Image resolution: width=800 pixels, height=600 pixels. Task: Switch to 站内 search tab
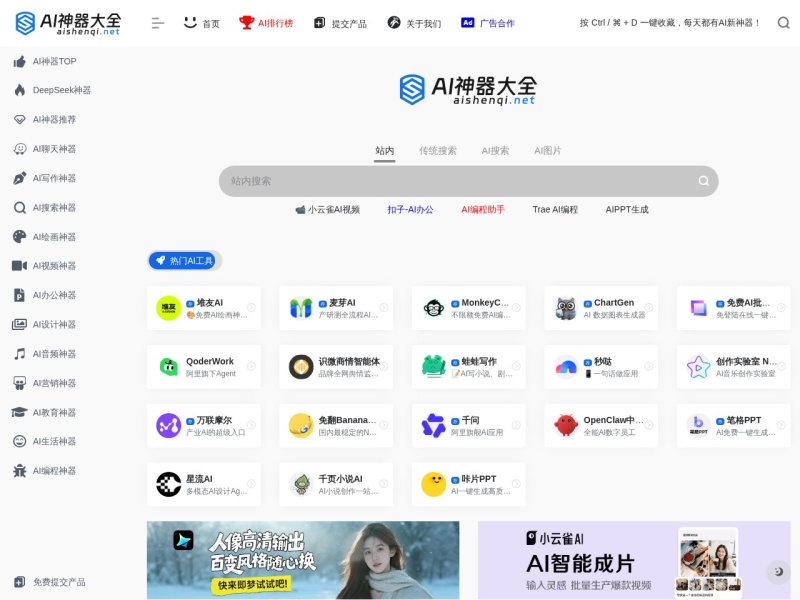point(385,151)
